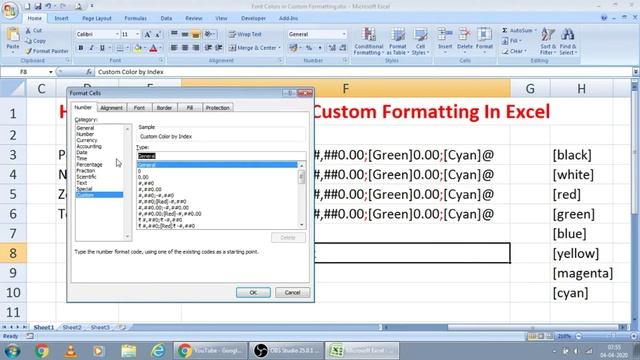640x360 pixels.
Task: Expand the Clipboard group dialog launcher
Action: (x=68, y=60)
